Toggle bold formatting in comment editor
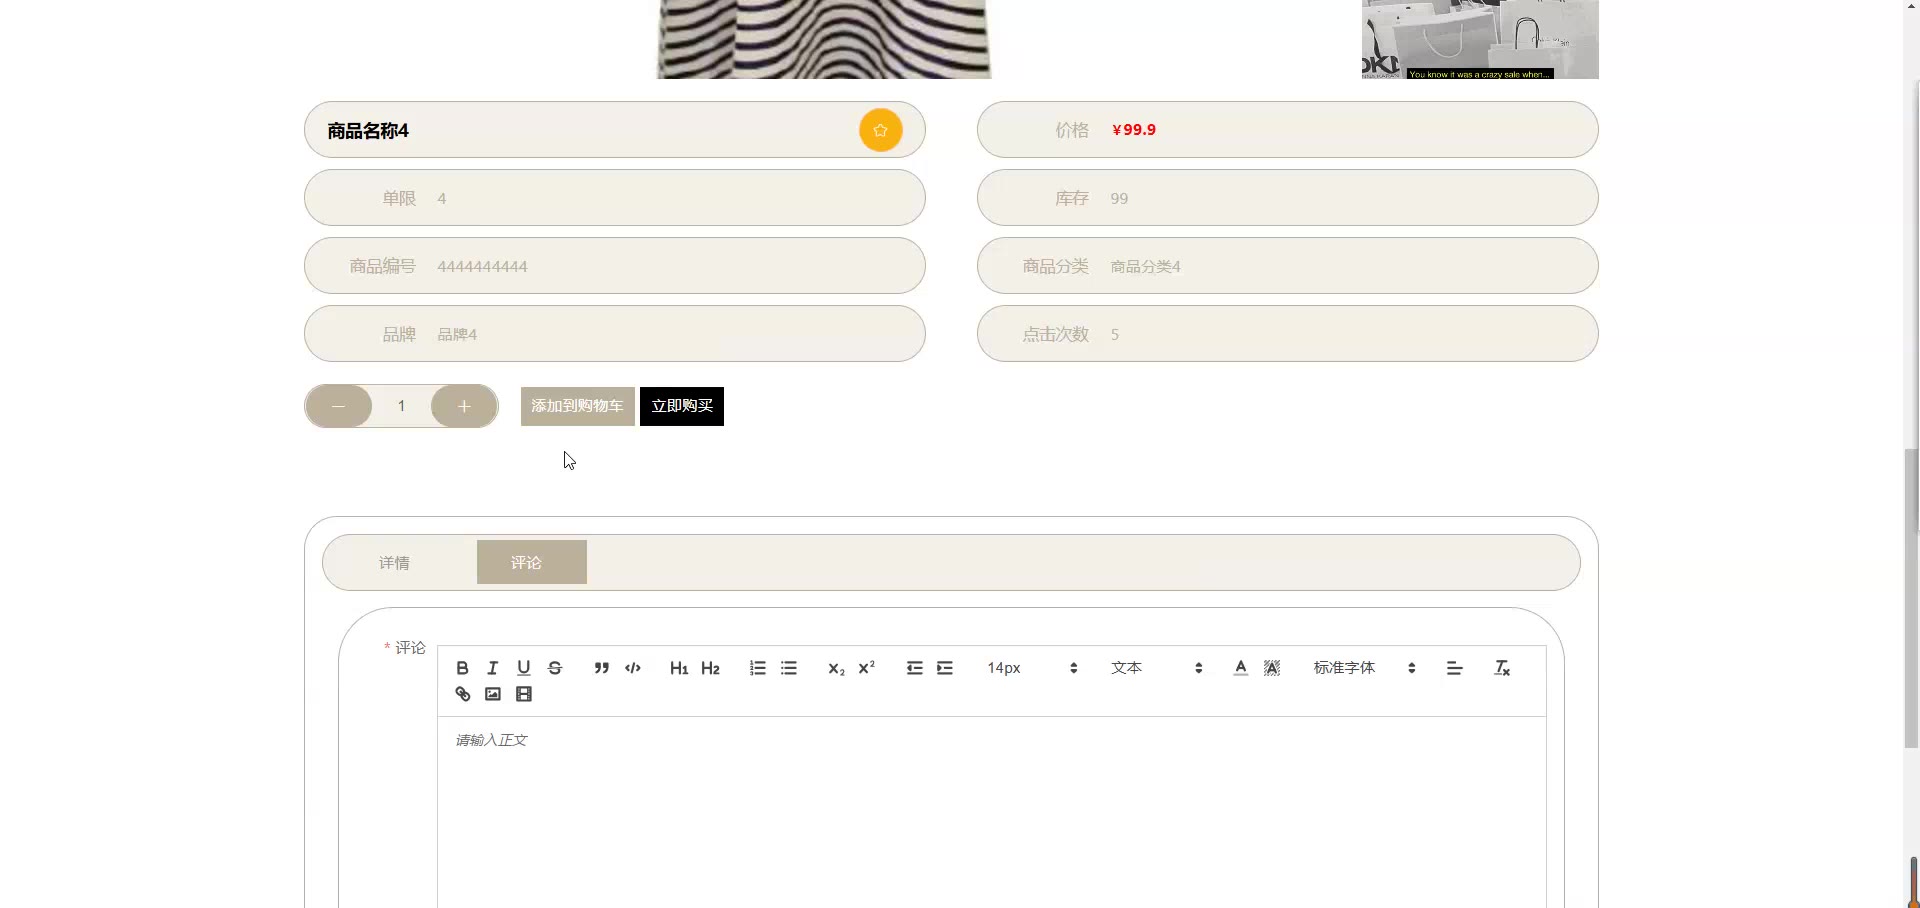 (x=462, y=668)
